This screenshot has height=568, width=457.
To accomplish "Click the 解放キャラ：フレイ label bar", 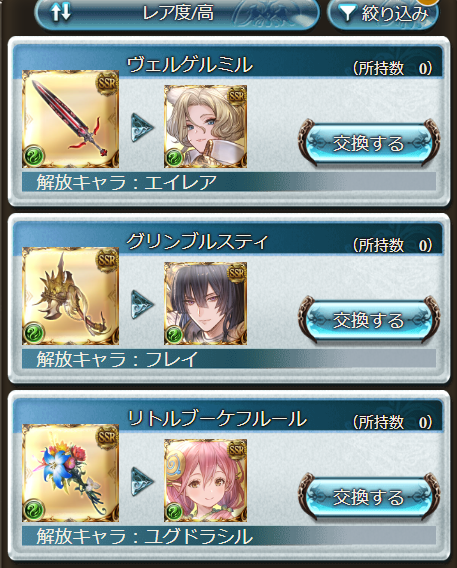I will [229, 359].
